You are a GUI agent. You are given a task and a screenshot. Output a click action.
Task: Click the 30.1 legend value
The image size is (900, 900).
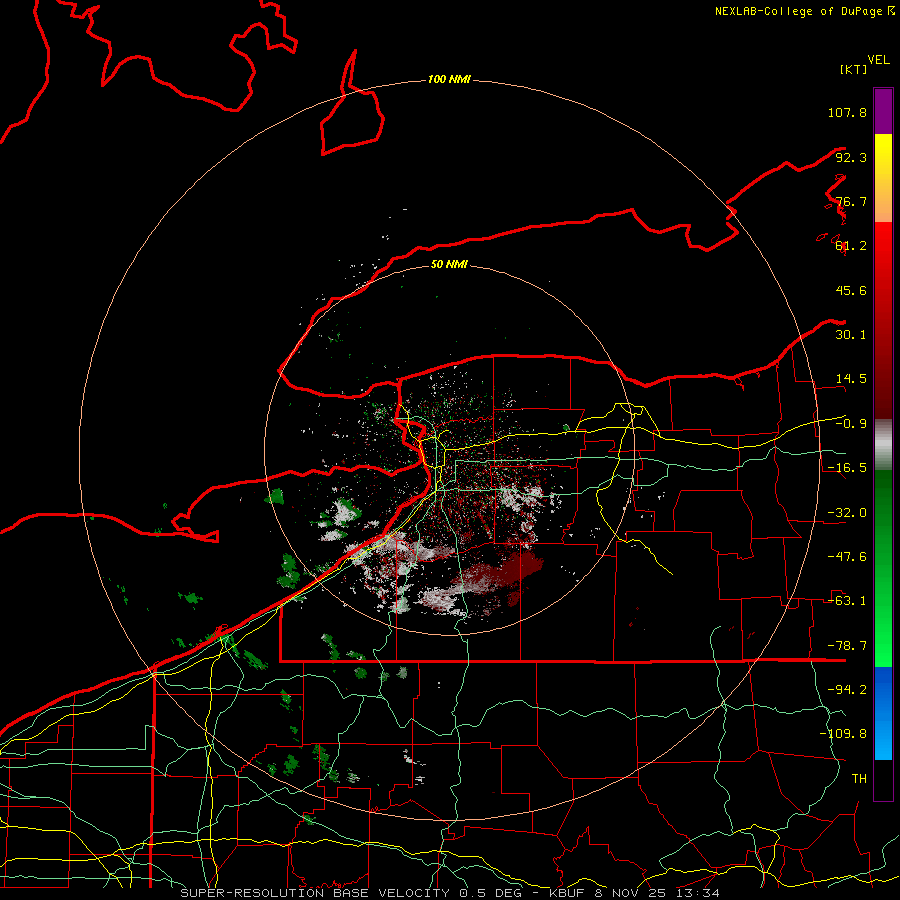coord(851,335)
